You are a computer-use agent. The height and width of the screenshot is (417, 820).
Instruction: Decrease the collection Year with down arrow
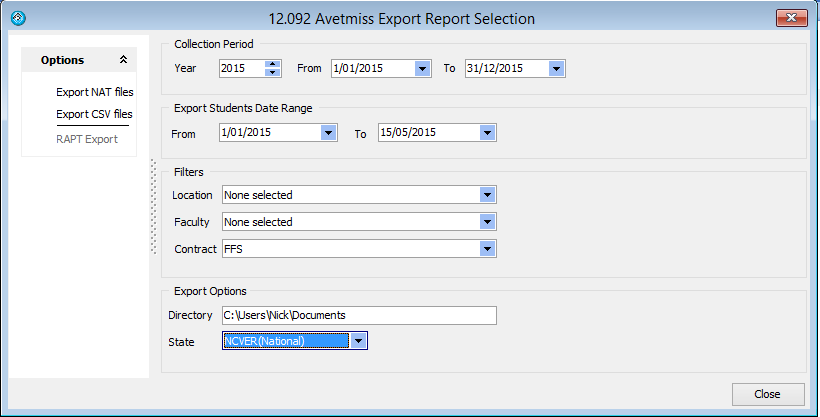(x=272, y=73)
